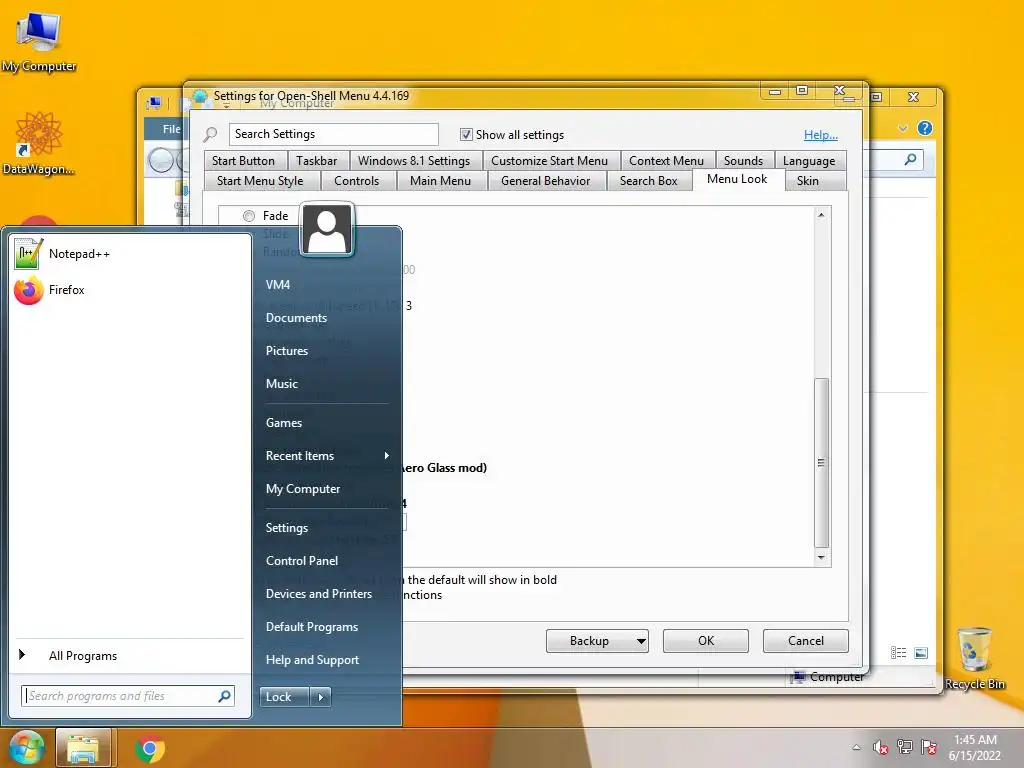Open the Help link

pos(820,135)
